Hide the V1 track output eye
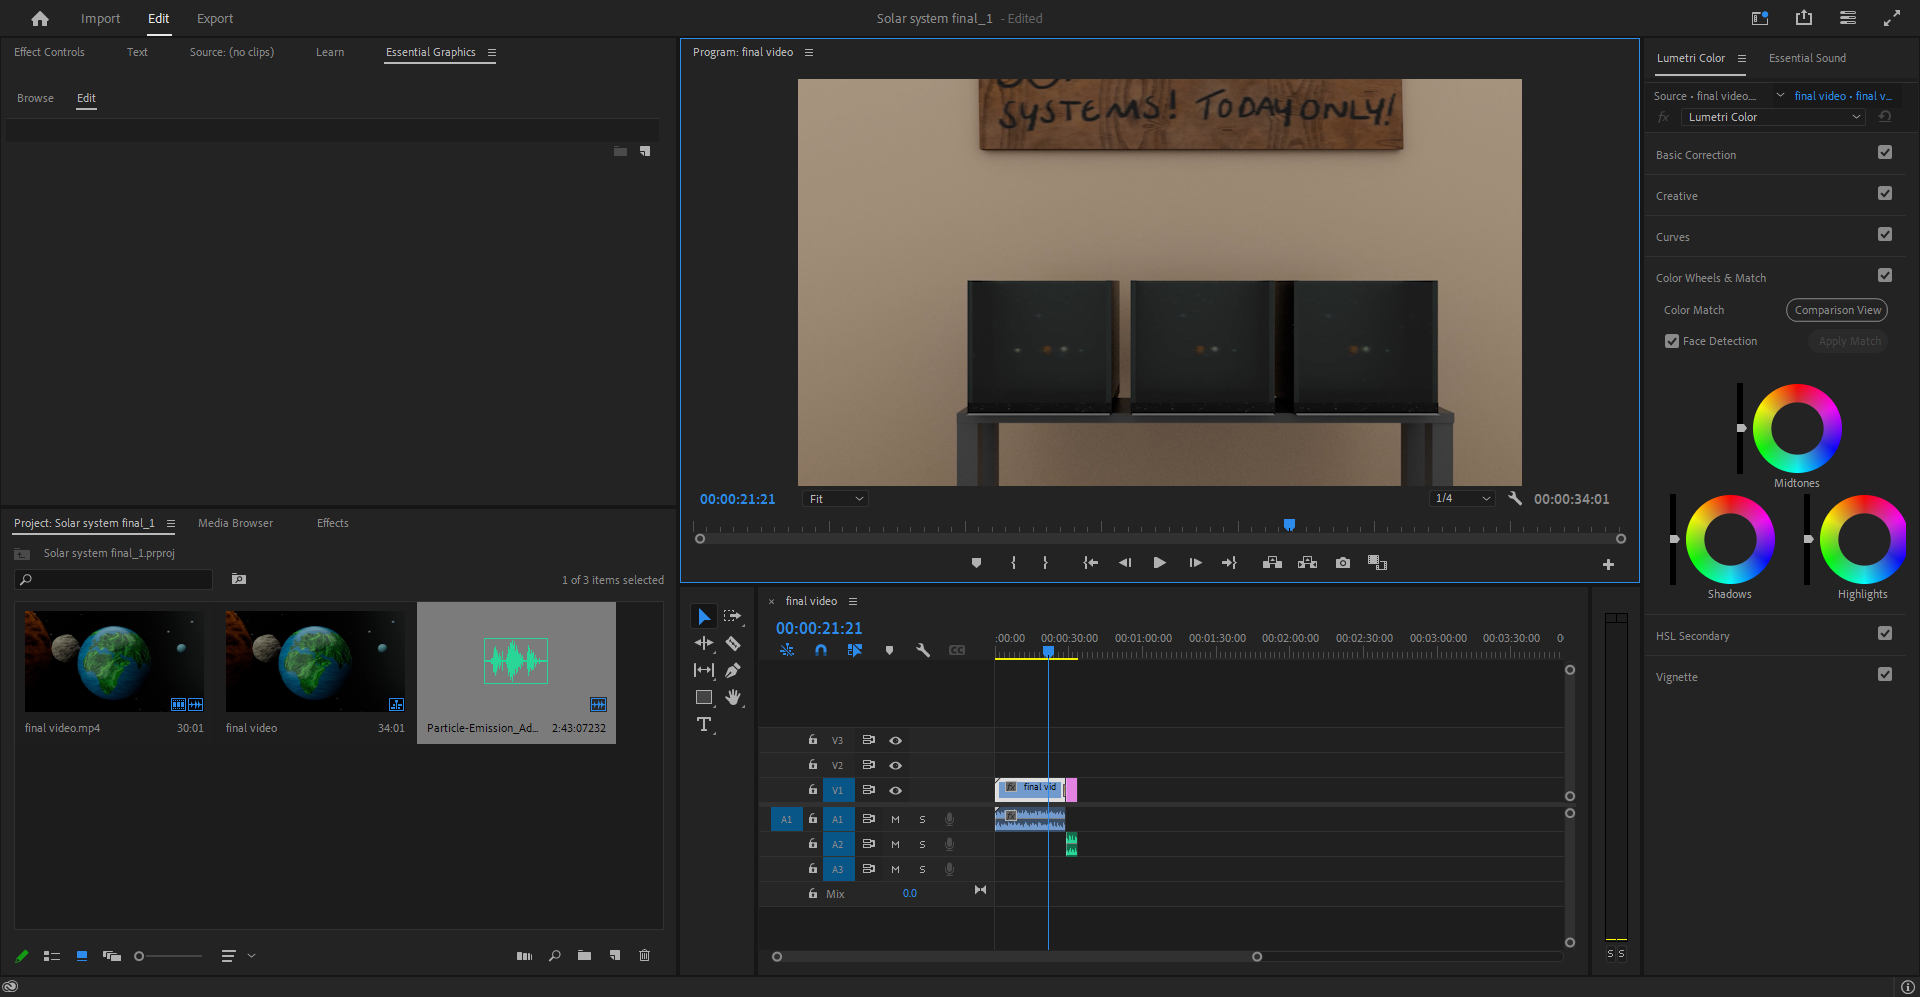The height and width of the screenshot is (997, 1920). click(x=896, y=790)
